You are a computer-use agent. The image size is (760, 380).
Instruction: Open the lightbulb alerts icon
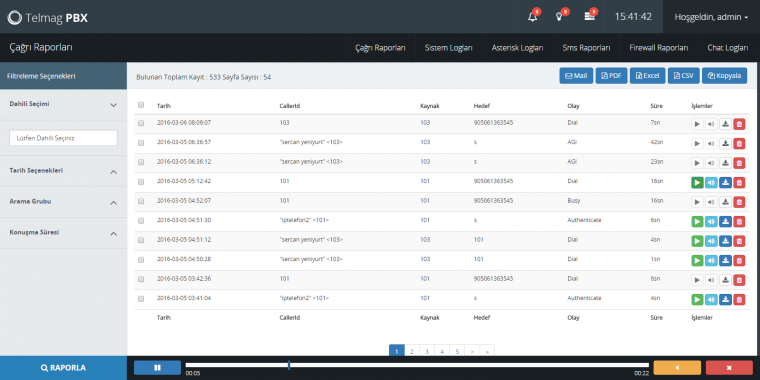[x=559, y=16]
